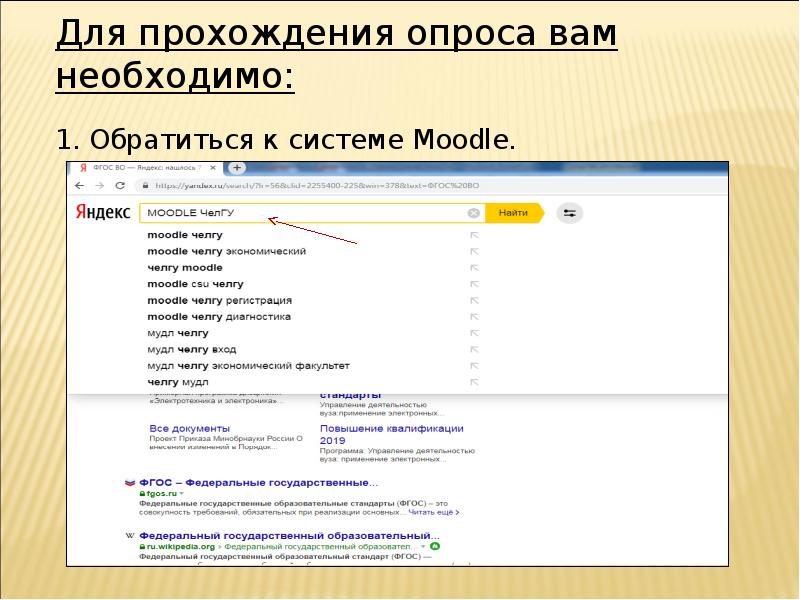This screenshot has width=800, height=600.
Task: Click fill-arrow icon beside 'мудл челгу вход'
Action: point(474,350)
